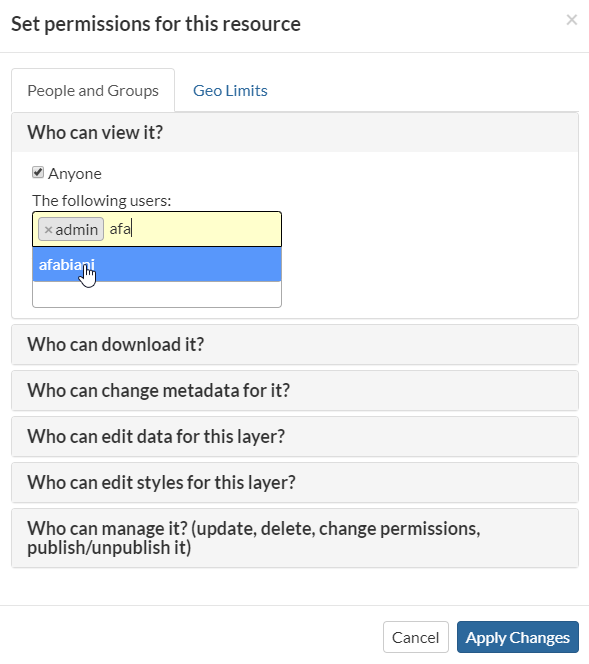Toggle the Anyone checkbox

38,172
